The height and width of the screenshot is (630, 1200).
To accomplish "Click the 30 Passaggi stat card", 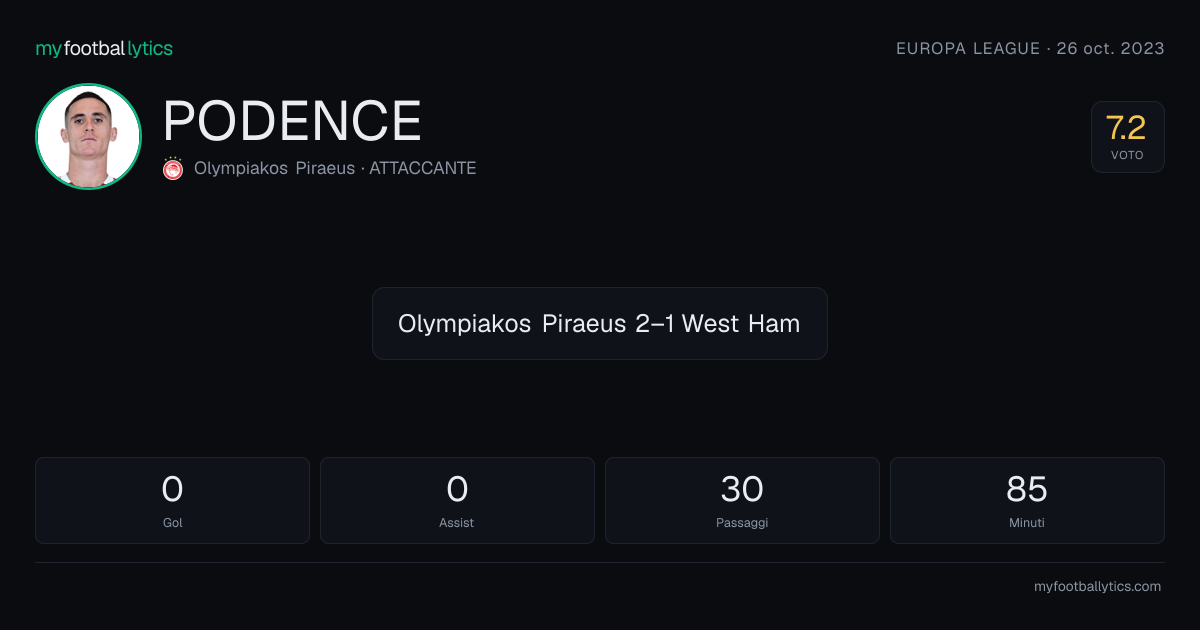I will (742, 500).
